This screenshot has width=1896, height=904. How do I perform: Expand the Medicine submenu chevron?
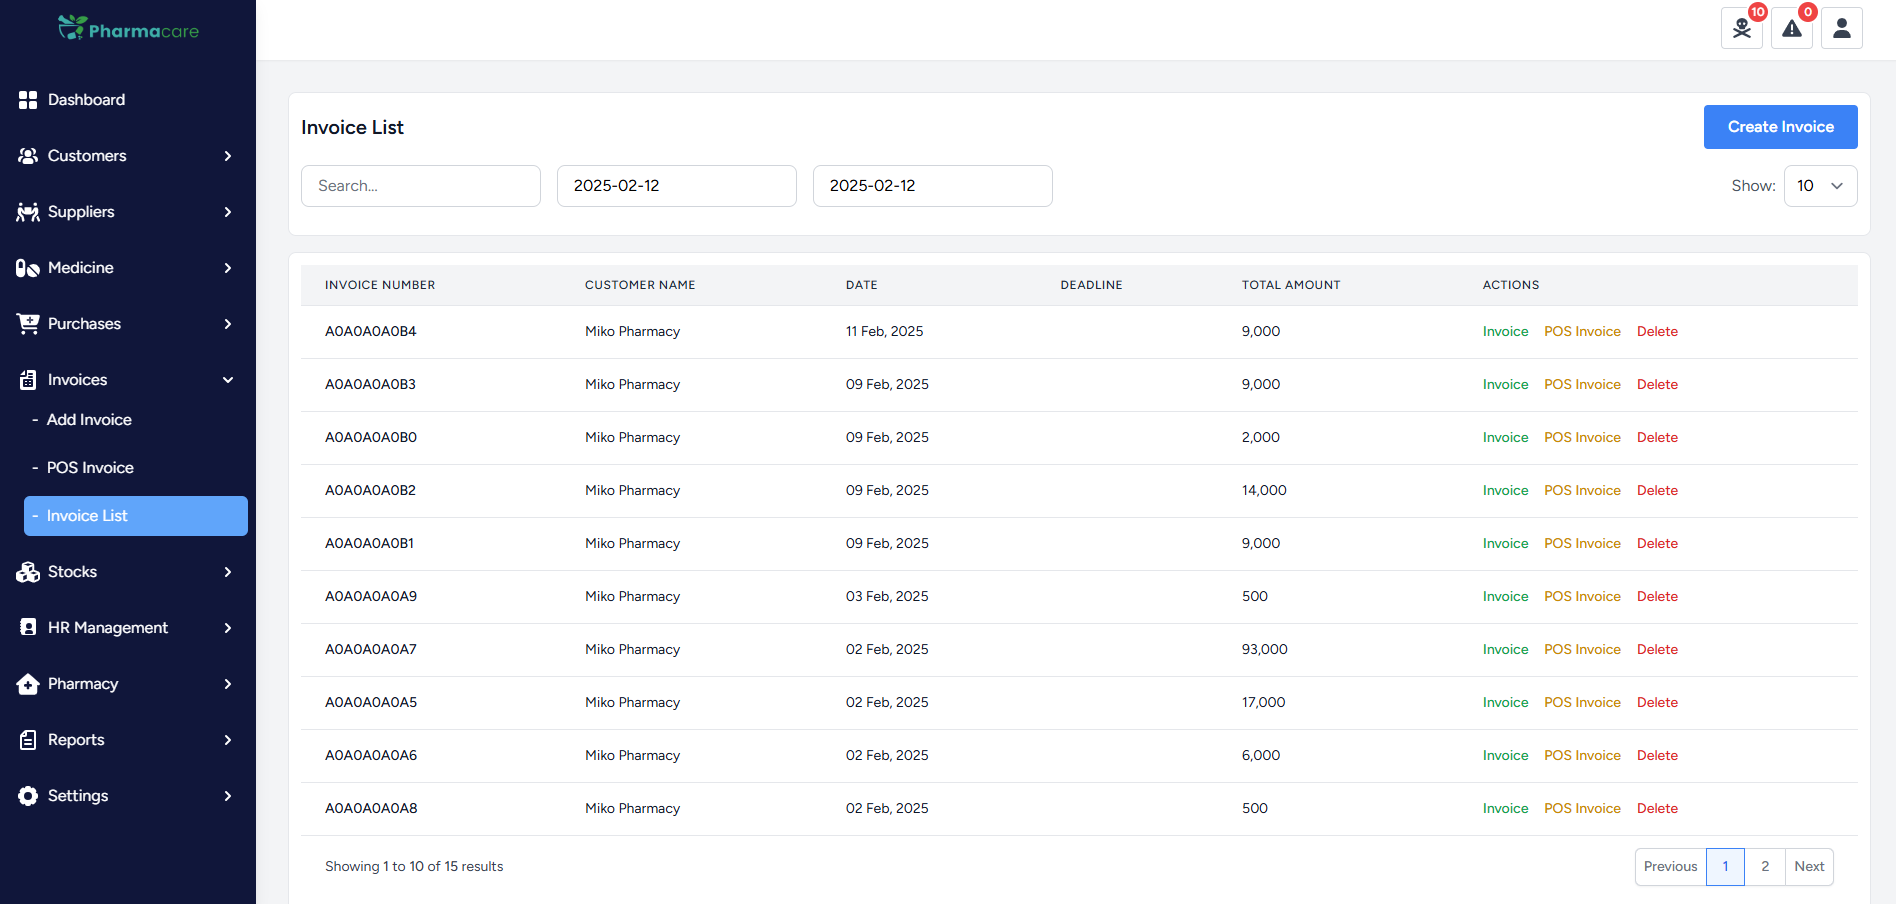(x=228, y=268)
